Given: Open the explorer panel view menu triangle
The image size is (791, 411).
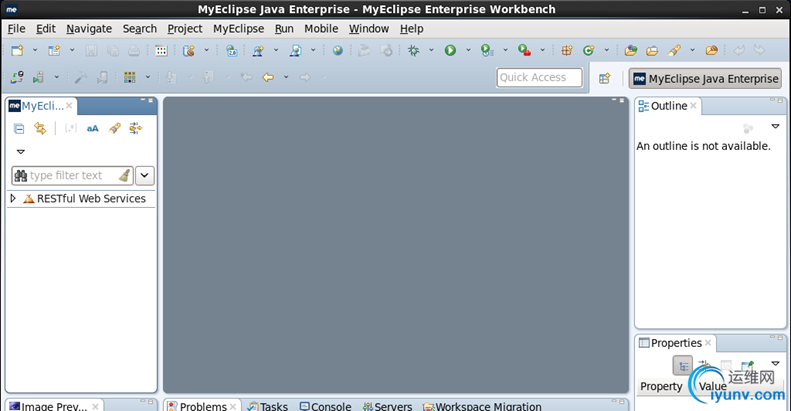Looking at the screenshot, I should 21,151.
